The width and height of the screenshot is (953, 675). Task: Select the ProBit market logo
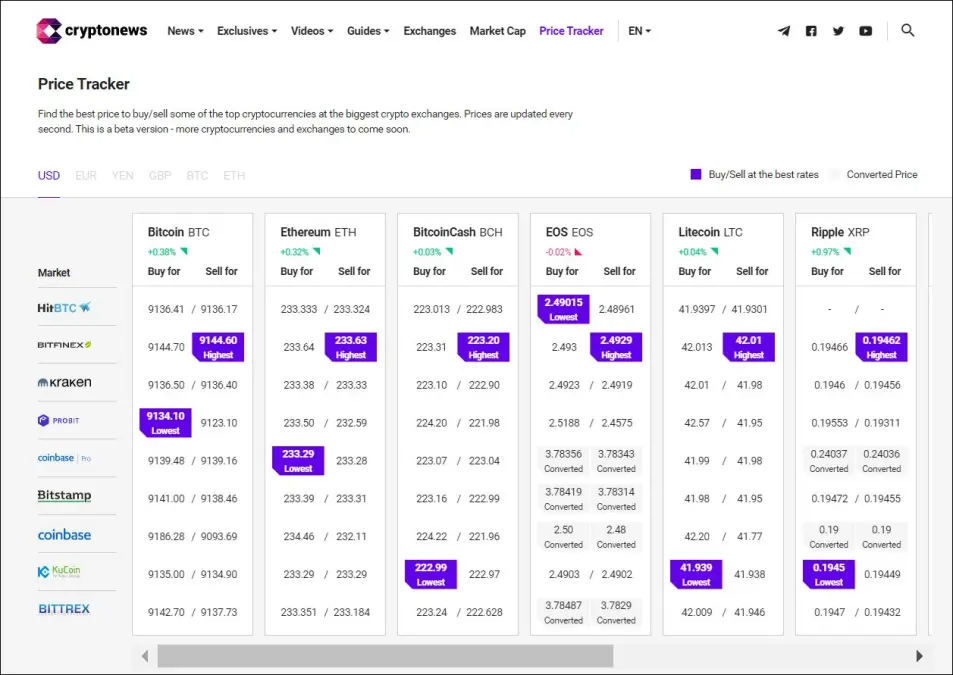coord(58,420)
